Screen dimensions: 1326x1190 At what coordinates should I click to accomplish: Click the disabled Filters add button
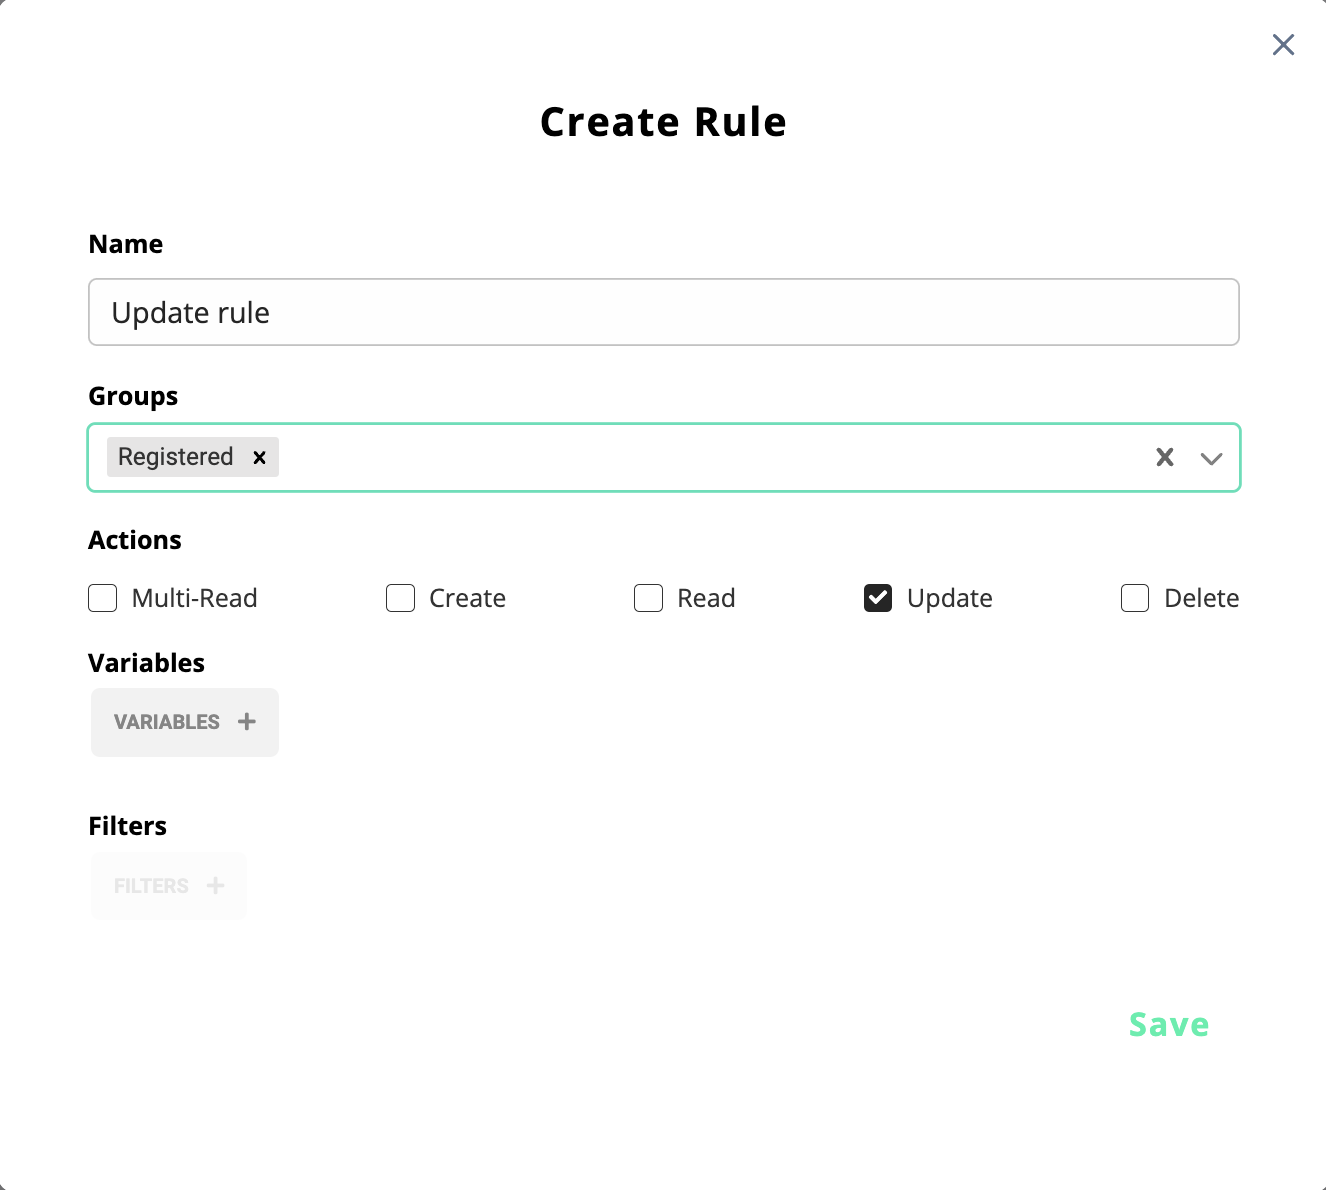(x=168, y=886)
